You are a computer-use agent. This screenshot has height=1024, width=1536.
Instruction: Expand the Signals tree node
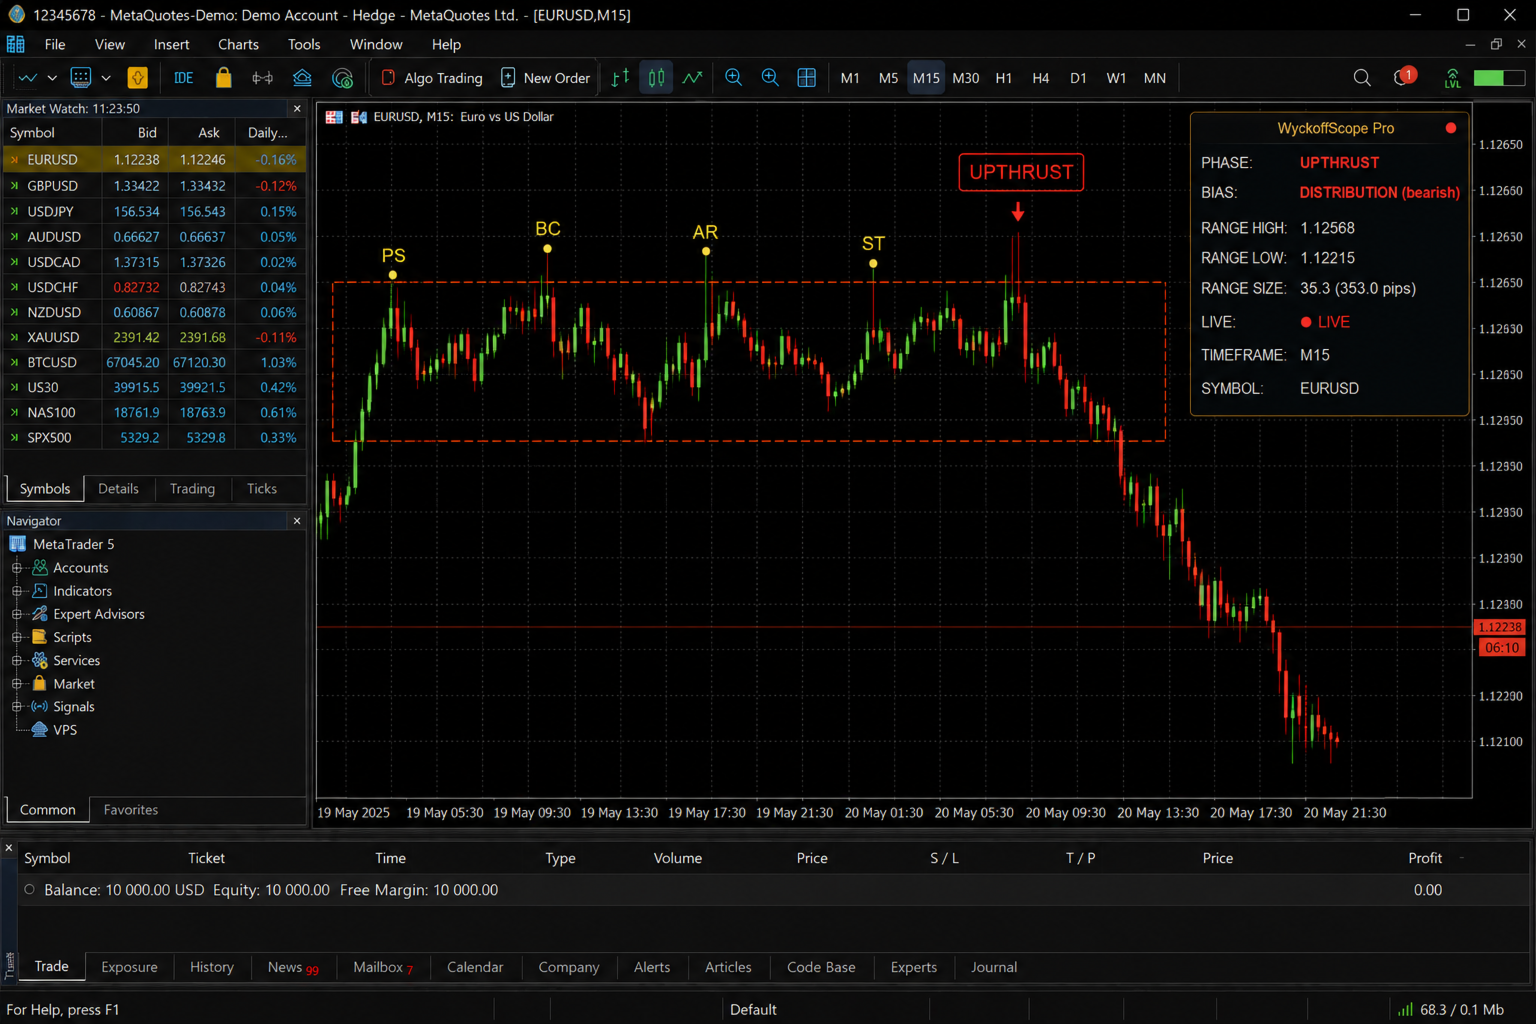point(17,707)
